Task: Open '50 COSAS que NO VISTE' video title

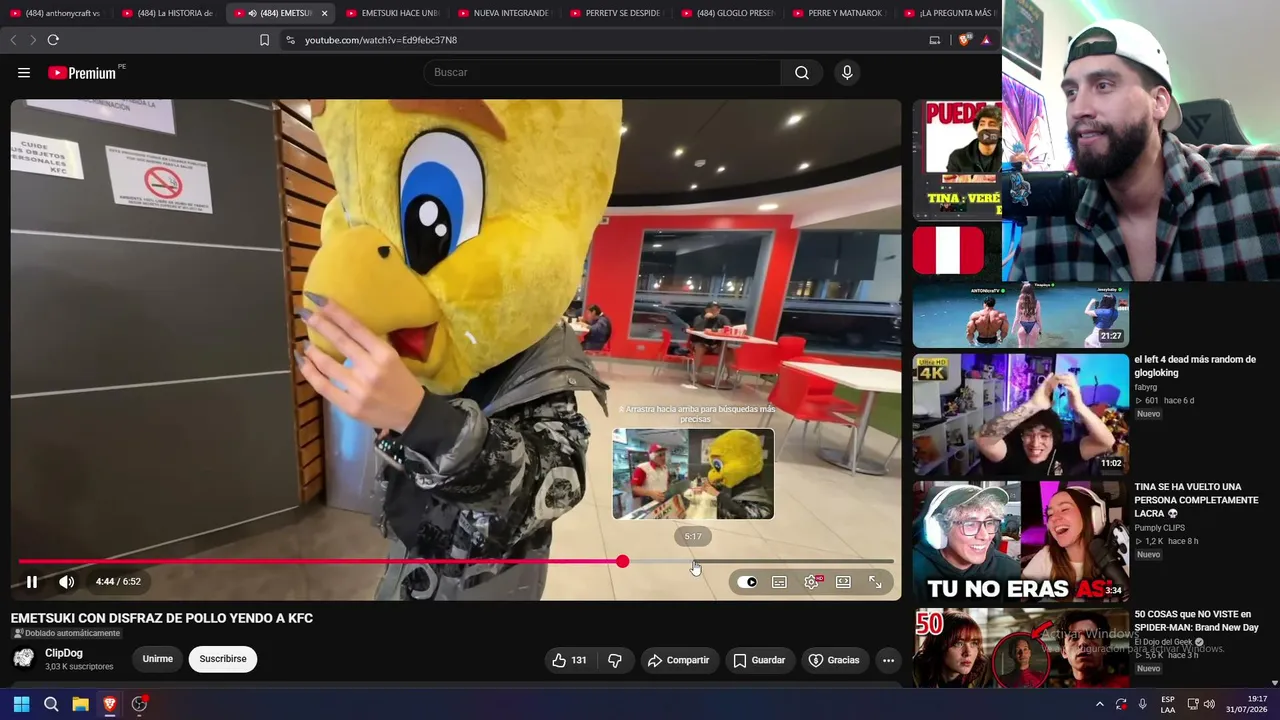Action: [x=1196, y=621]
